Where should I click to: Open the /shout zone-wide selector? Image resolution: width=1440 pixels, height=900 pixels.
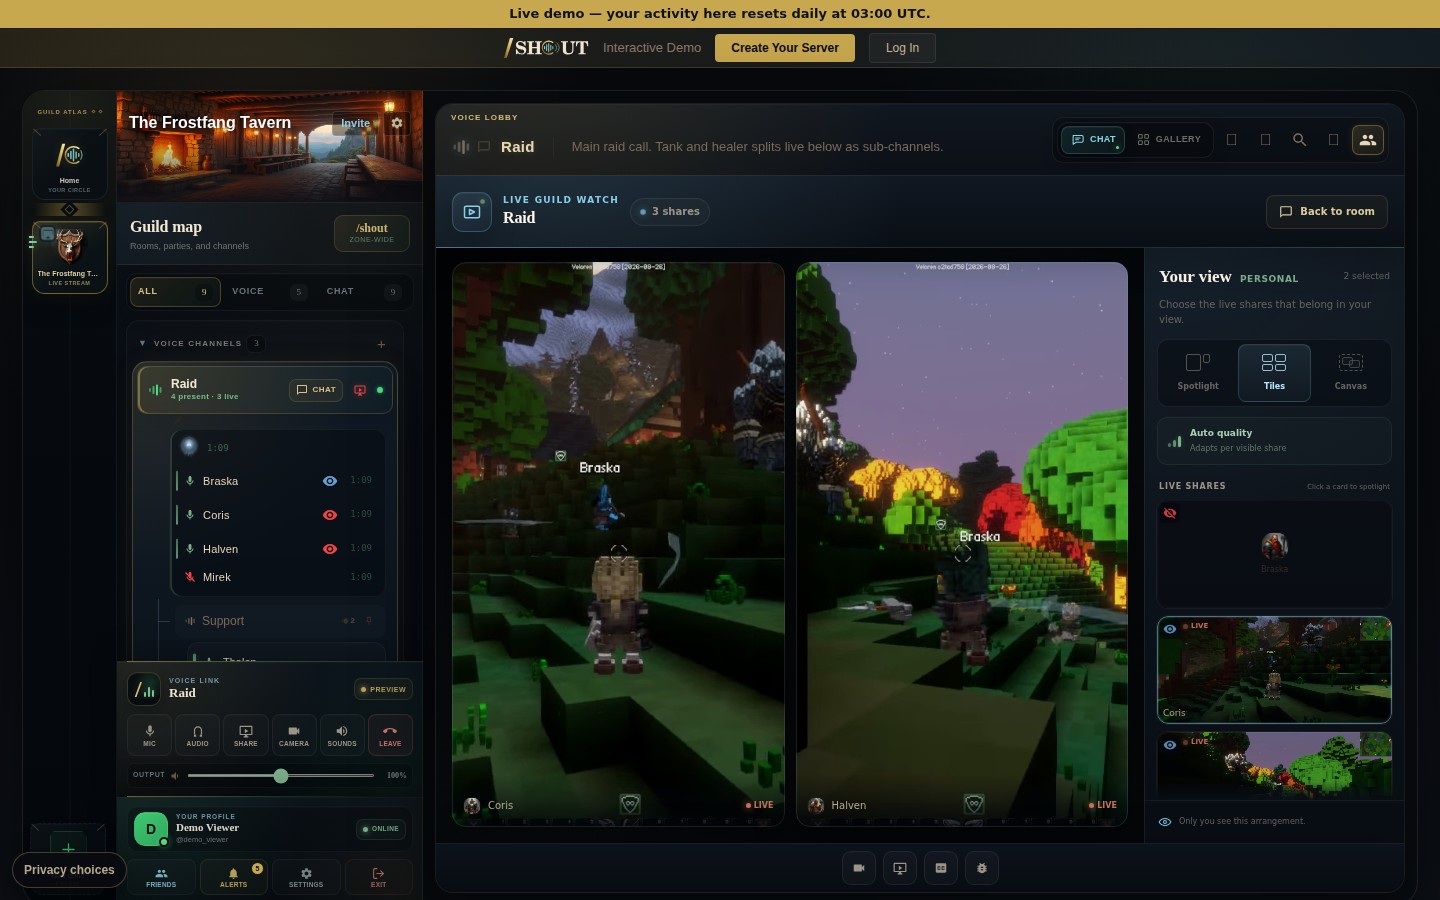[372, 233]
